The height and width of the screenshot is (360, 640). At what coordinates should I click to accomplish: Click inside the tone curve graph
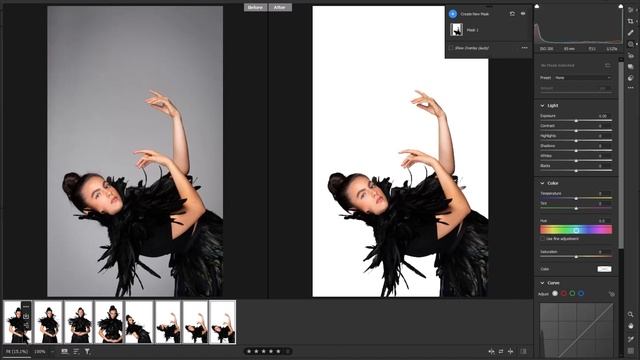tap(576, 330)
